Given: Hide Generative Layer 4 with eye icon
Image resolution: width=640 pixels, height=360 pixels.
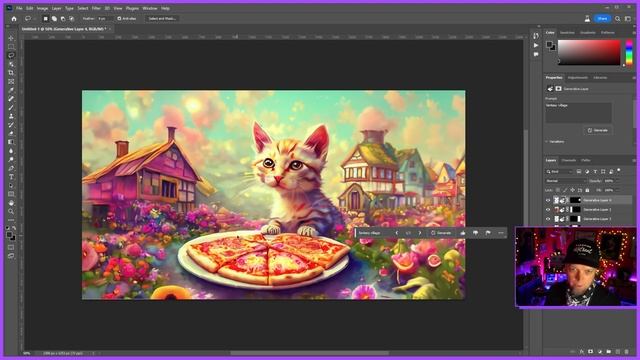Looking at the screenshot, I should tap(548, 200).
